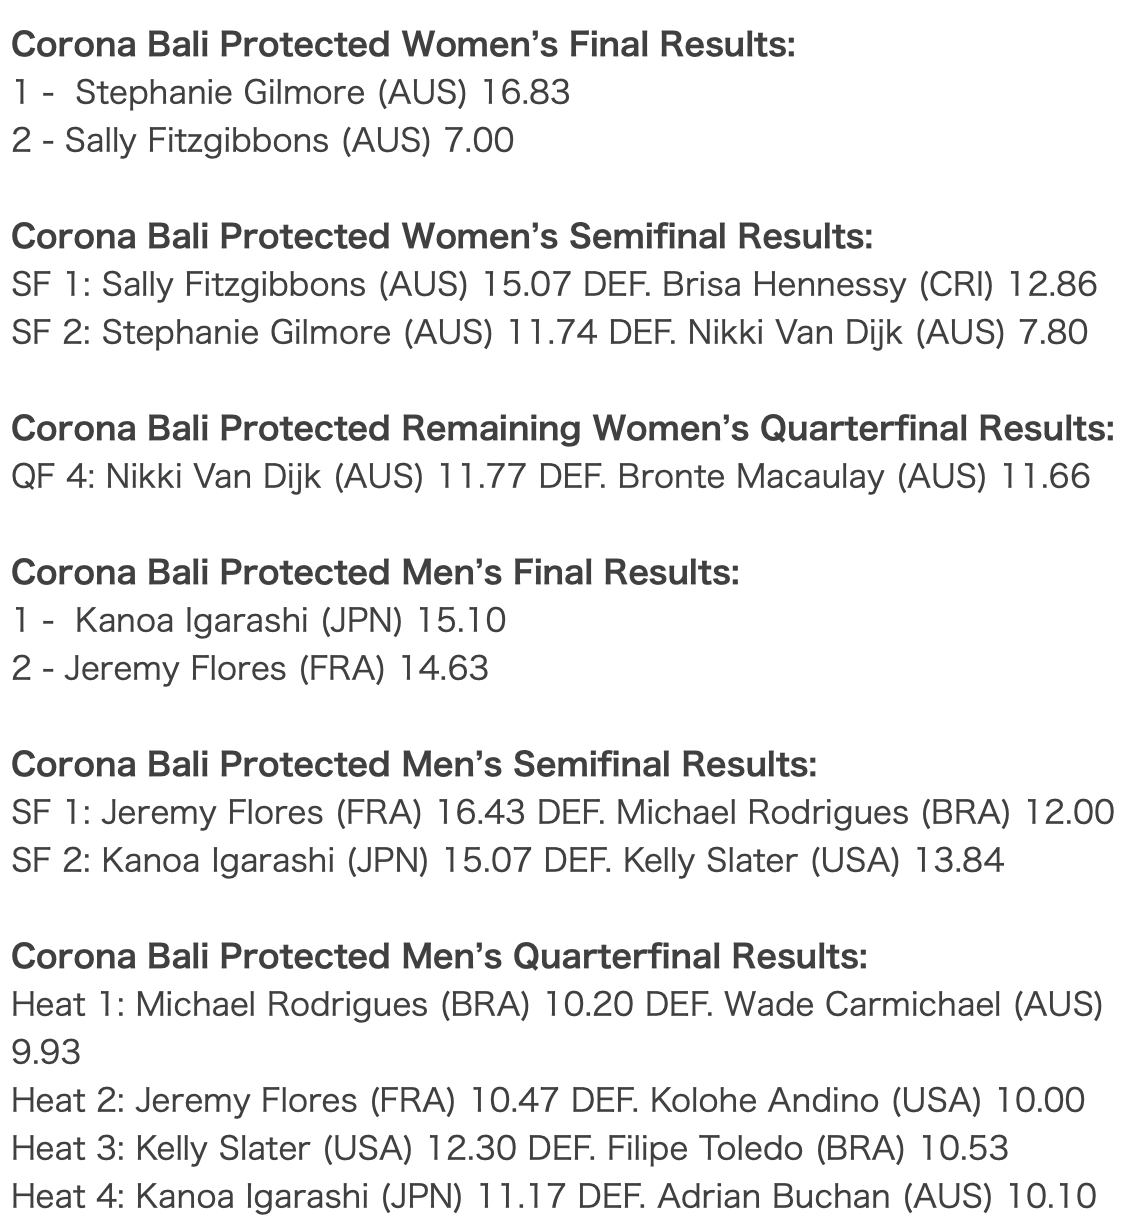Click the Sally Fitzgibbons 7.00 final line
The image size is (1132, 1226).
(x=262, y=141)
